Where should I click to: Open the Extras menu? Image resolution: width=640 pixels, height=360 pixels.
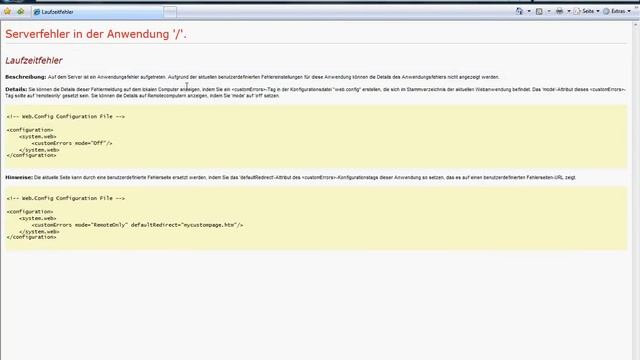(617, 11)
